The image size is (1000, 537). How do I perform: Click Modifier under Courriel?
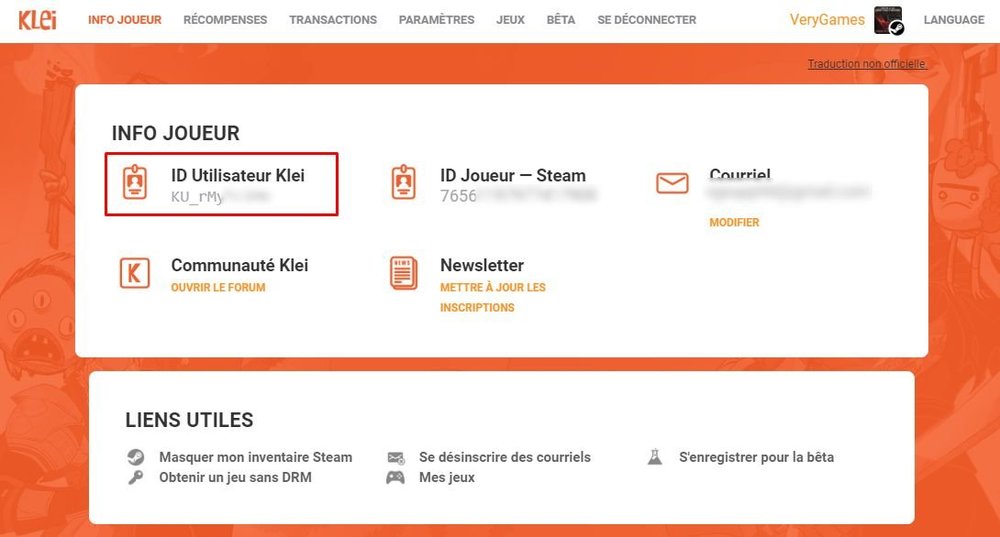pos(734,223)
